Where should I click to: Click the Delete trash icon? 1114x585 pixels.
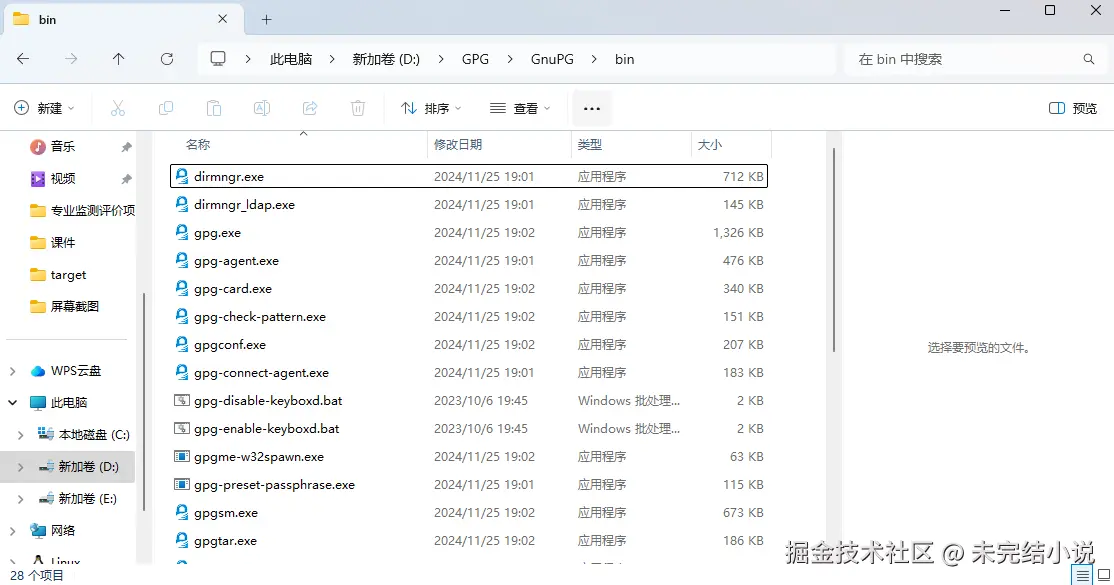click(358, 108)
